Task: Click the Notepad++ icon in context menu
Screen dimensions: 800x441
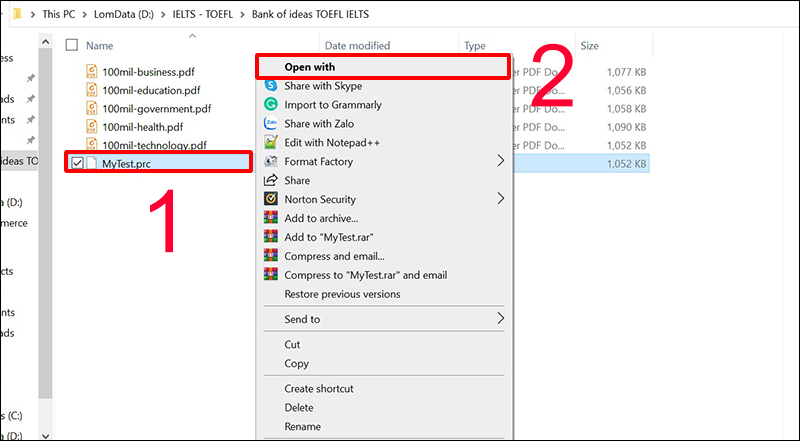Action: [x=270, y=142]
